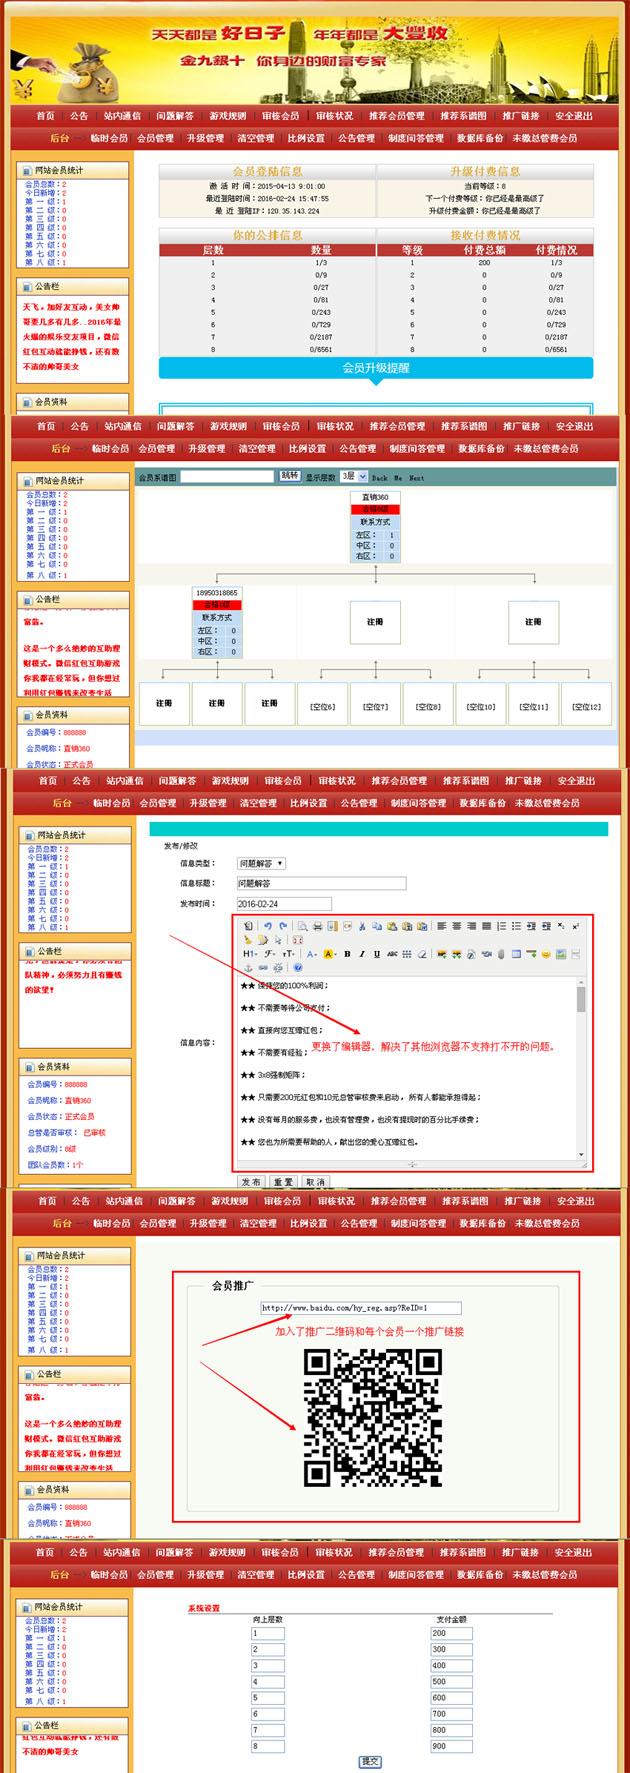
Task: Click the [空位10] empty slot
Action: (481, 705)
